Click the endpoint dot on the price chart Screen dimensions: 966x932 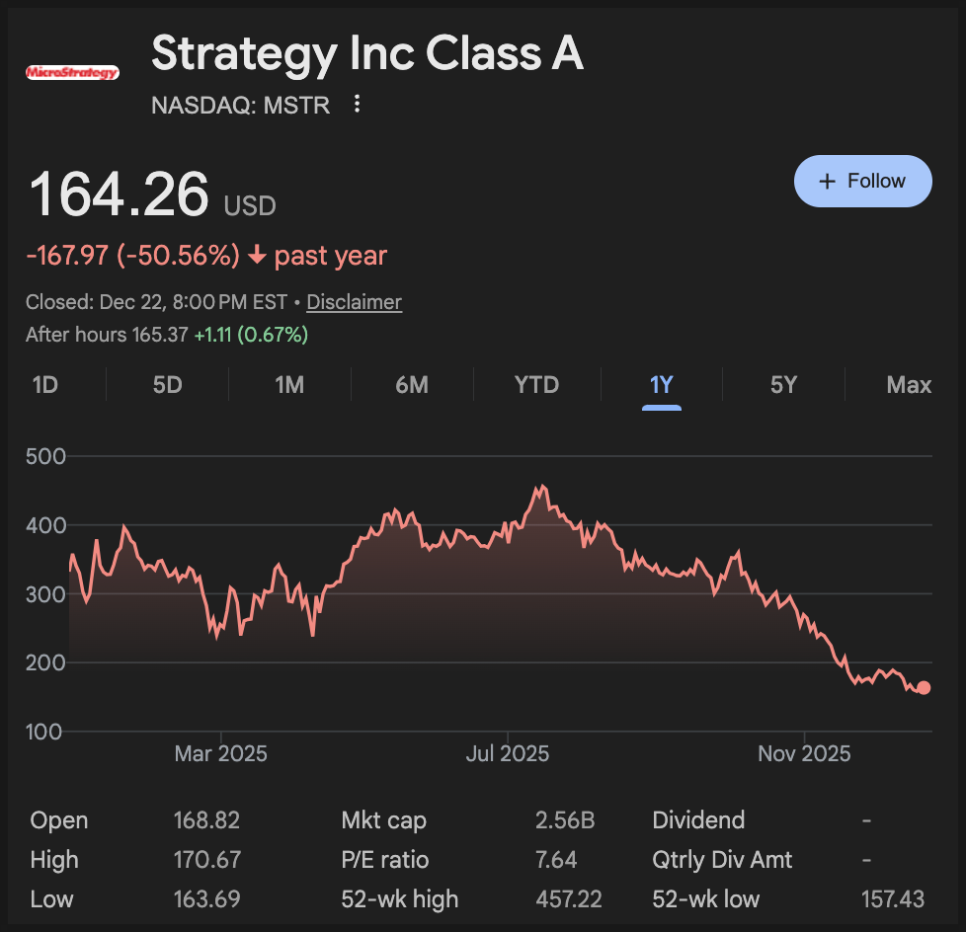[x=923, y=687]
